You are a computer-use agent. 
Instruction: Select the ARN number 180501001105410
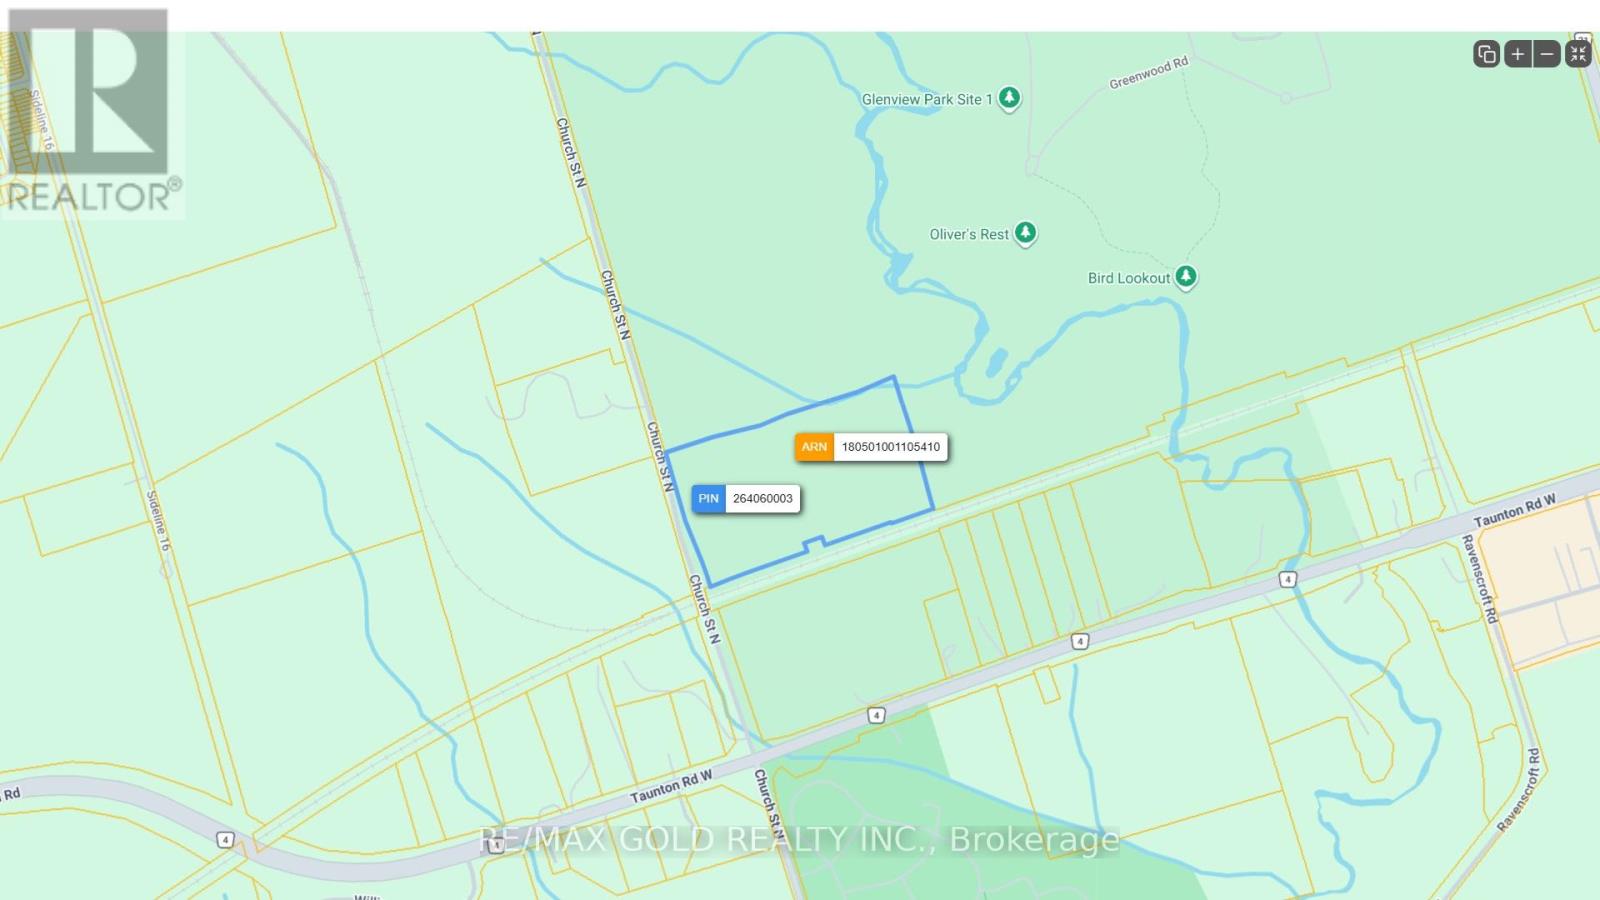coord(891,447)
